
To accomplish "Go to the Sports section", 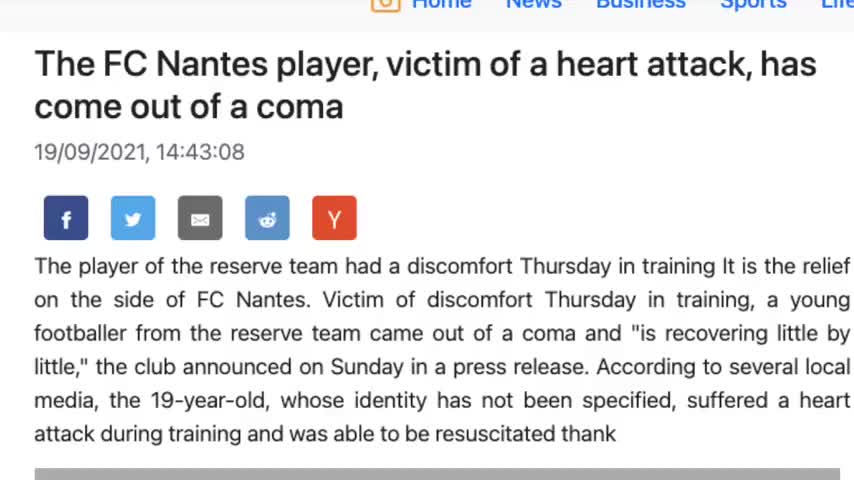I will tap(754, 4).
